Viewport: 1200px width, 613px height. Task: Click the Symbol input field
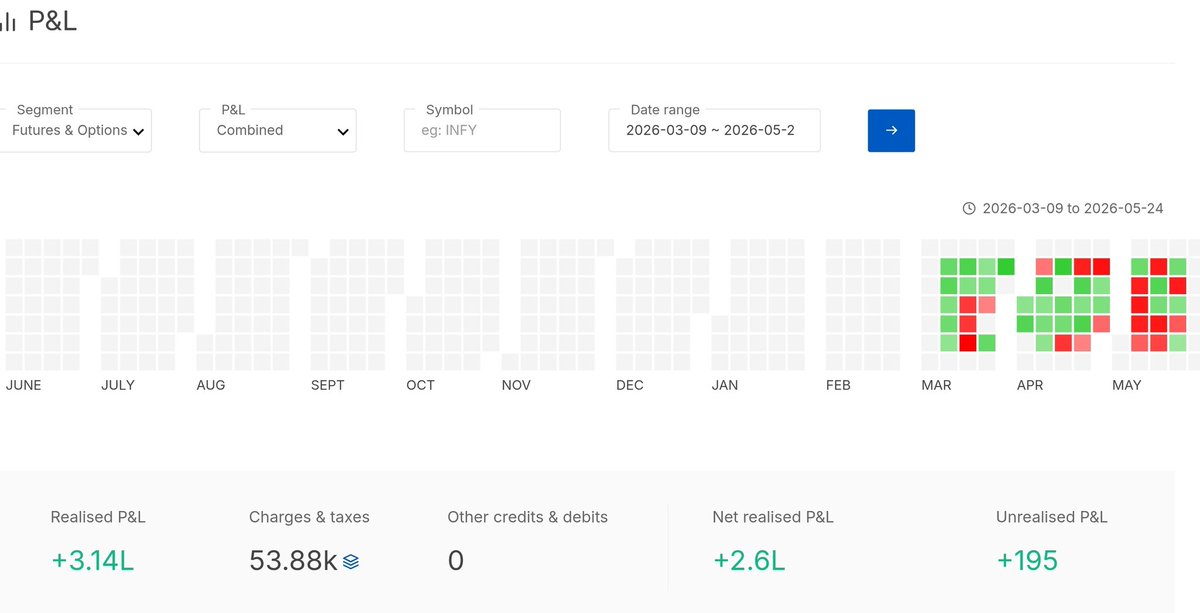pyautogui.click(x=482, y=130)
